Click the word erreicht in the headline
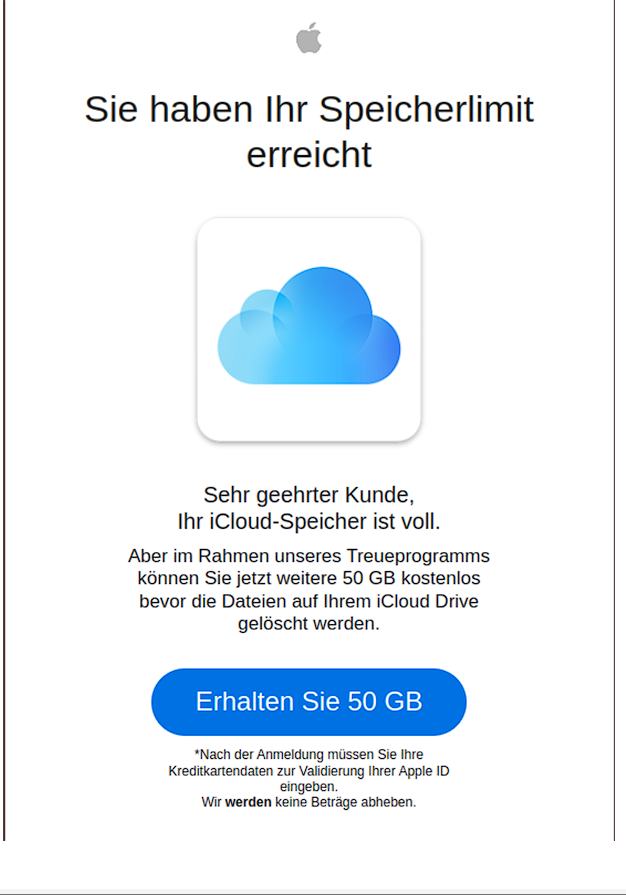626x895 pixels. [x=309, y=155]
